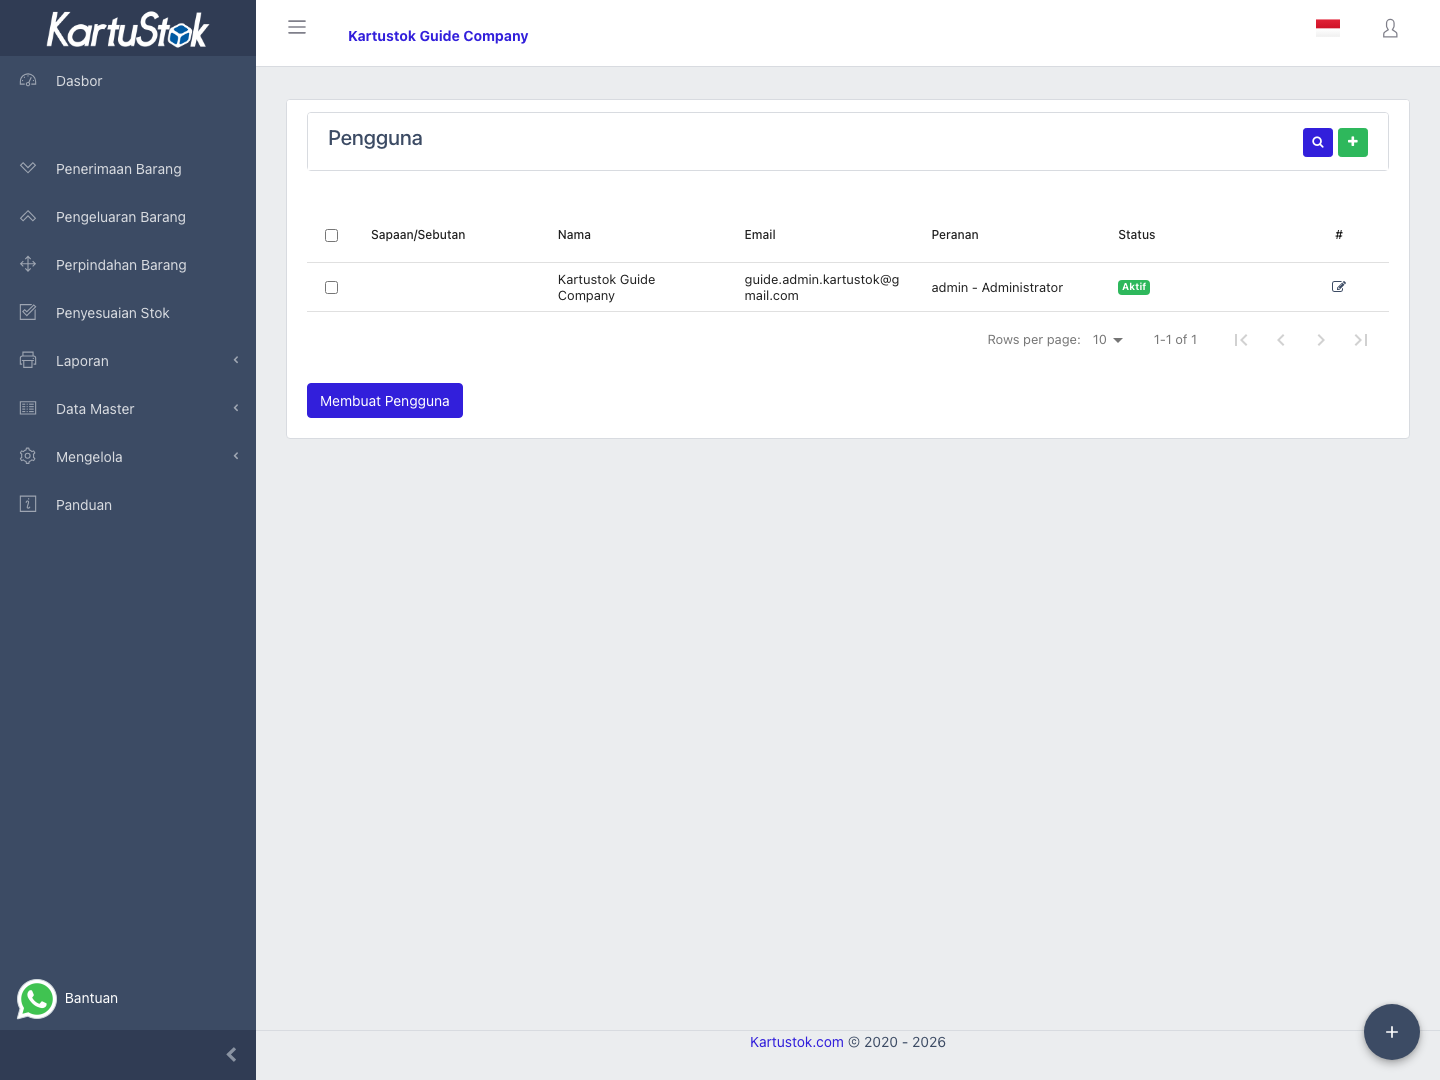Click the Mengelola gear icon

coord(28,456)
